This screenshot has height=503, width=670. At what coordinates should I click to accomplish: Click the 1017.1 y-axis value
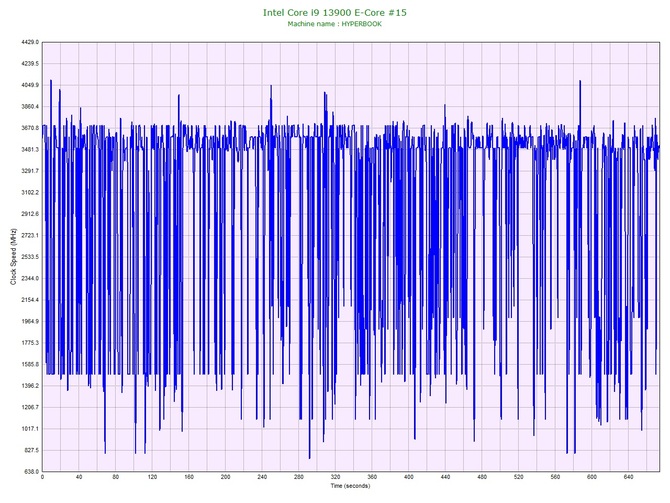30,429
